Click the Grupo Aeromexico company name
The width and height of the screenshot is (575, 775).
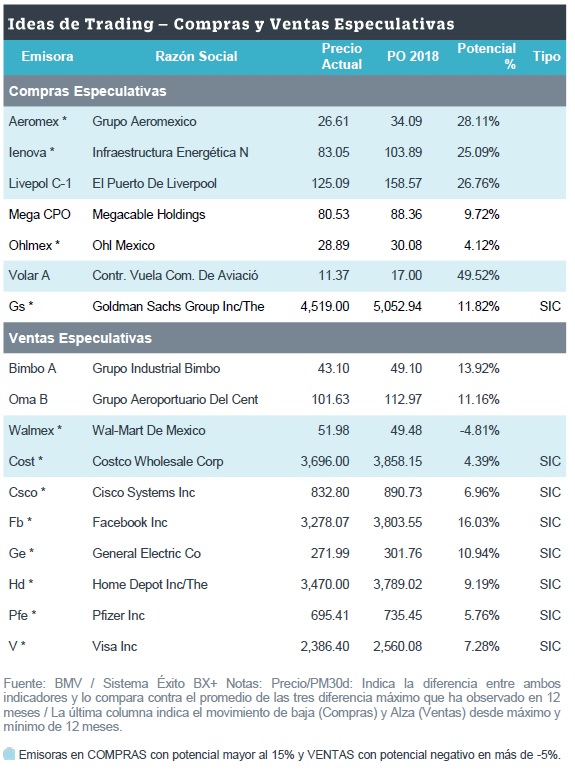pos(144,122)
